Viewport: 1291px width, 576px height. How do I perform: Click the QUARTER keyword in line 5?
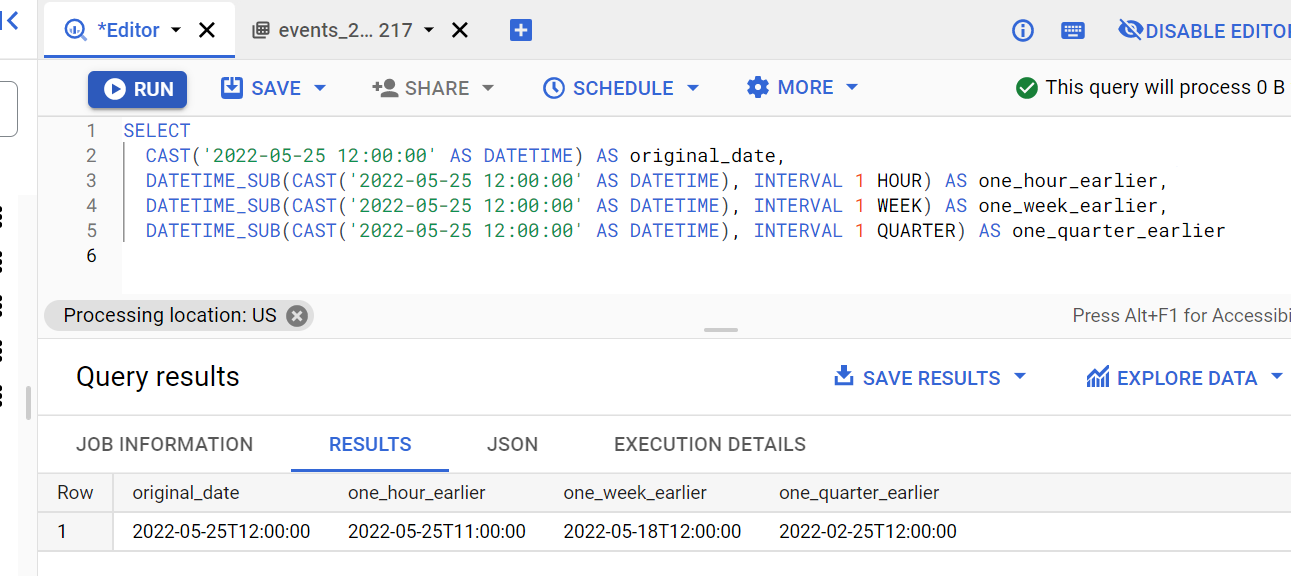coord(916,231)
